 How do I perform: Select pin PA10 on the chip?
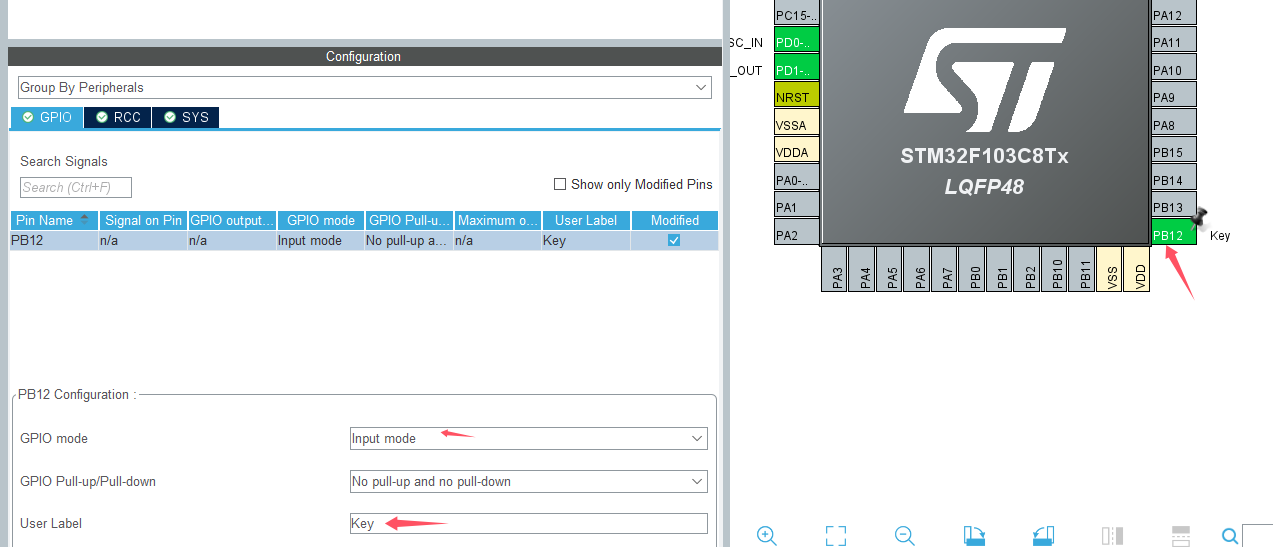(1174, 69)
